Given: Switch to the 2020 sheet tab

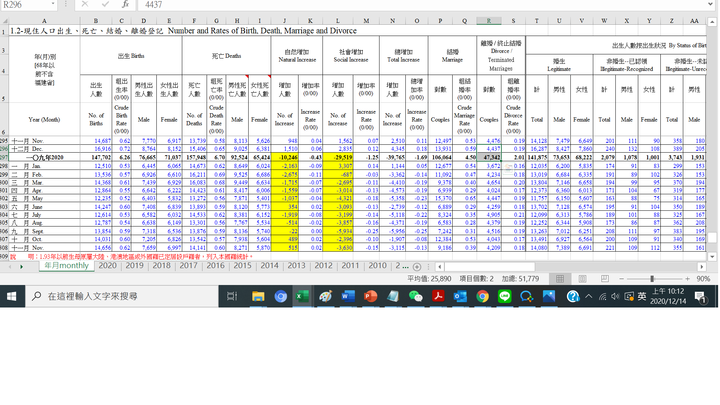Looking at the screenshot, I should pos(107,265).
